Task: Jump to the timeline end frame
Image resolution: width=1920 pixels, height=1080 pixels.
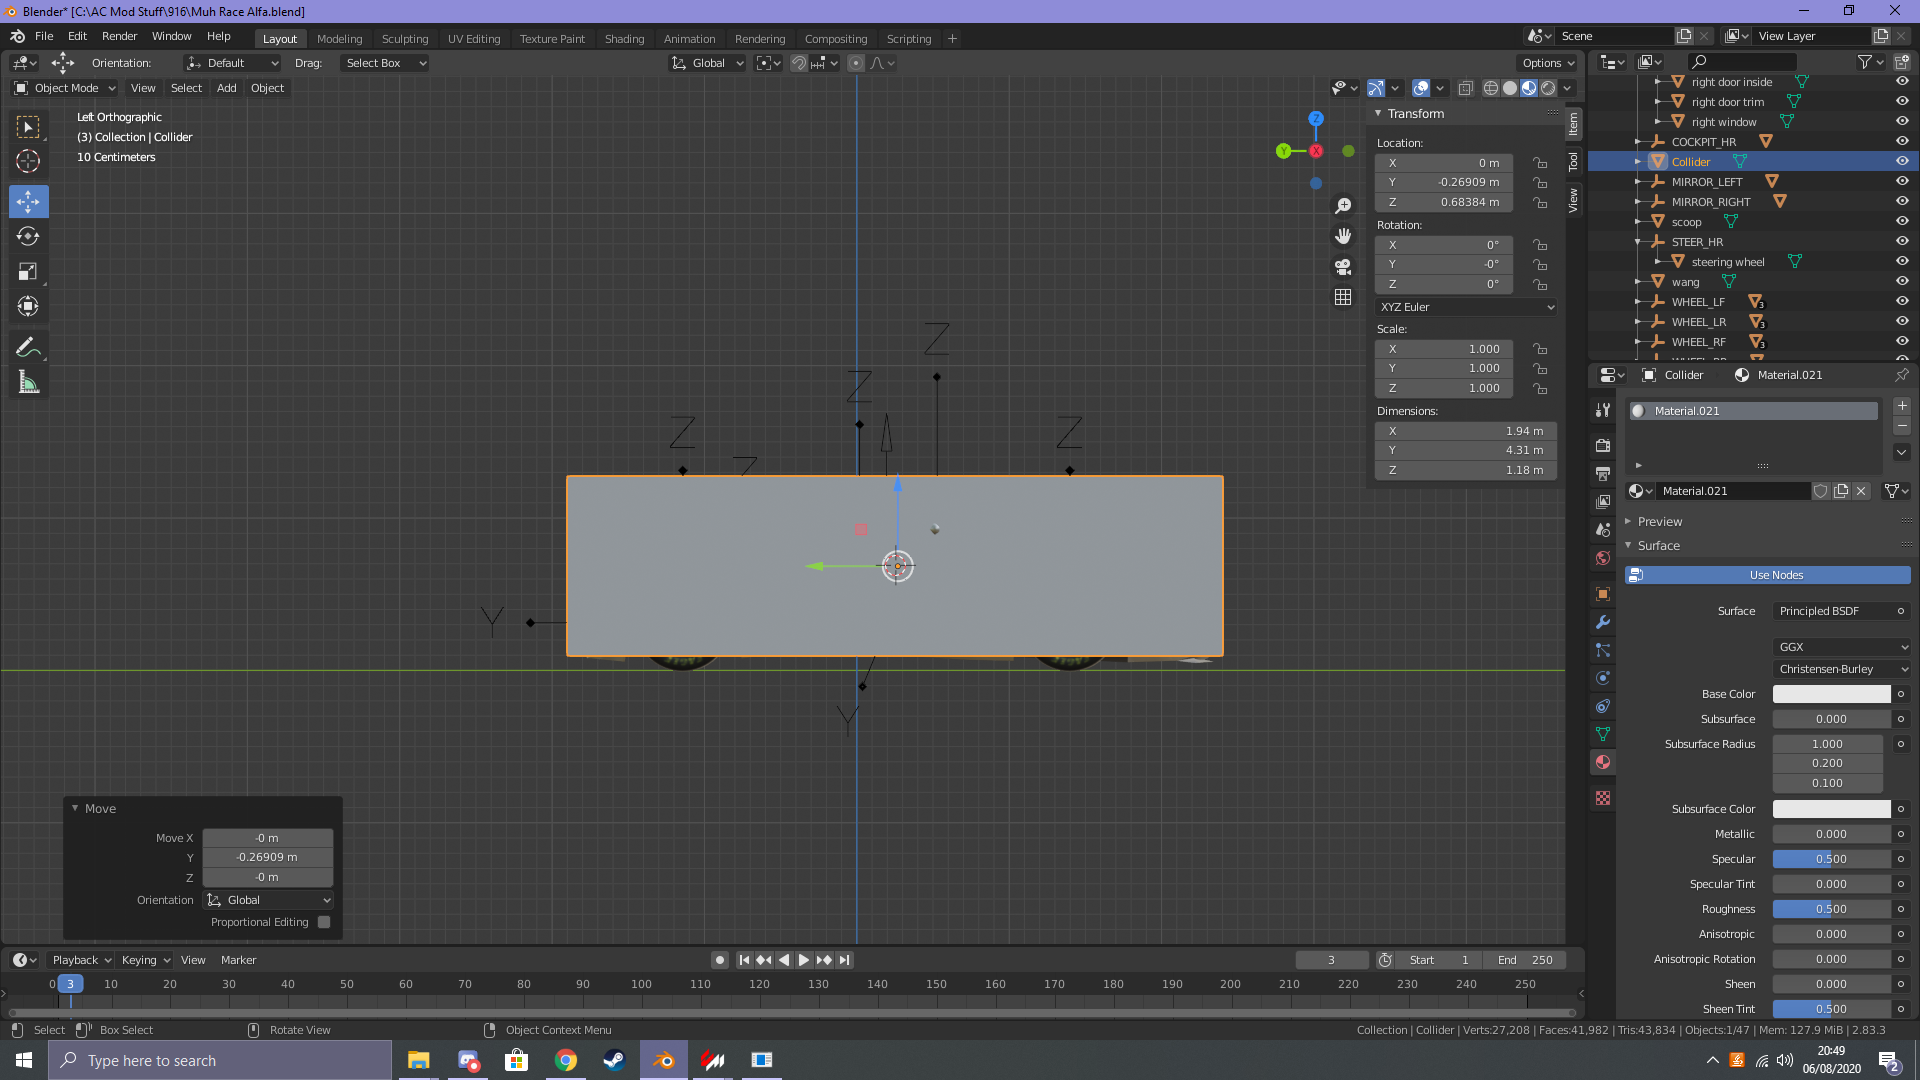Action: pos(845,960)
